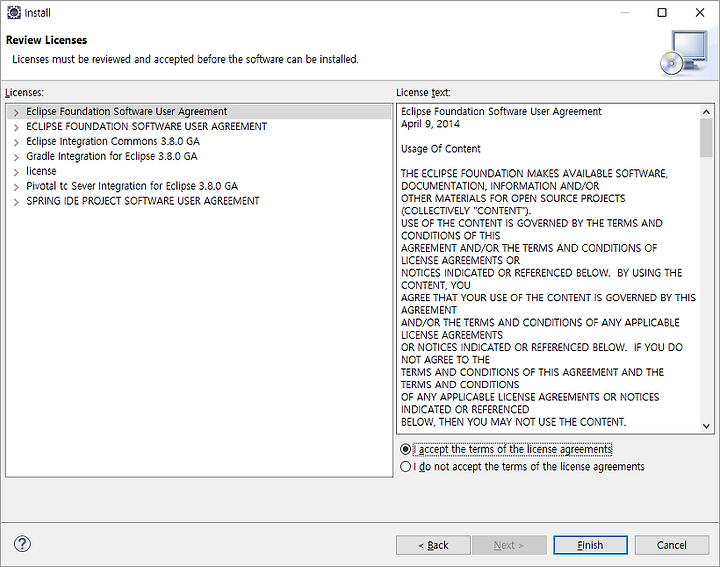This screenshot has height=567, width=720.
Task: Click license text scrollbar up arrow
Action: tap(706, 112)
